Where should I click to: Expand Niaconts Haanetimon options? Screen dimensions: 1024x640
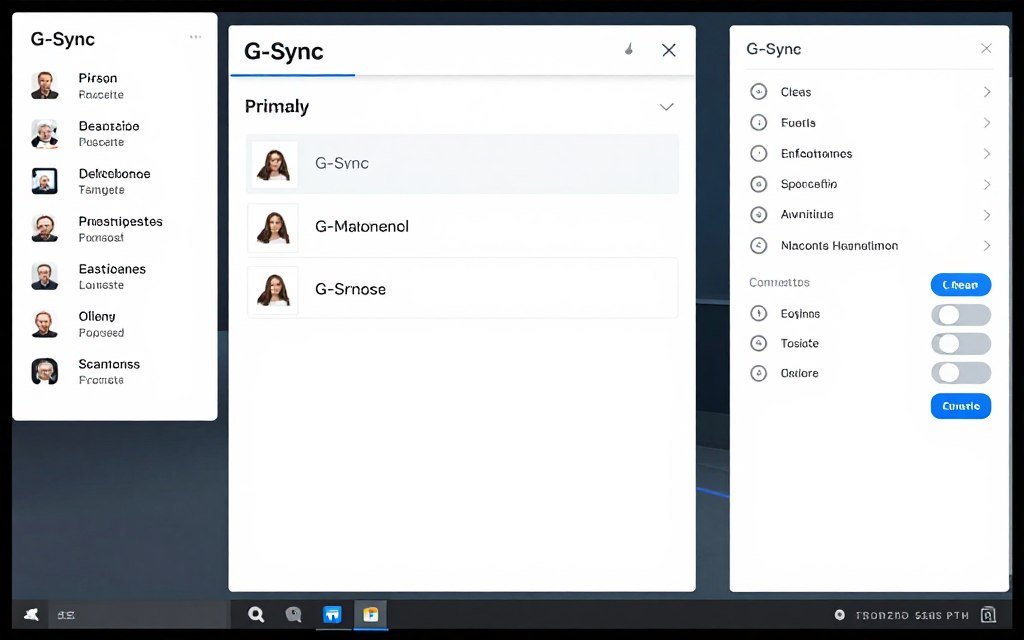[x=987, y=245]
